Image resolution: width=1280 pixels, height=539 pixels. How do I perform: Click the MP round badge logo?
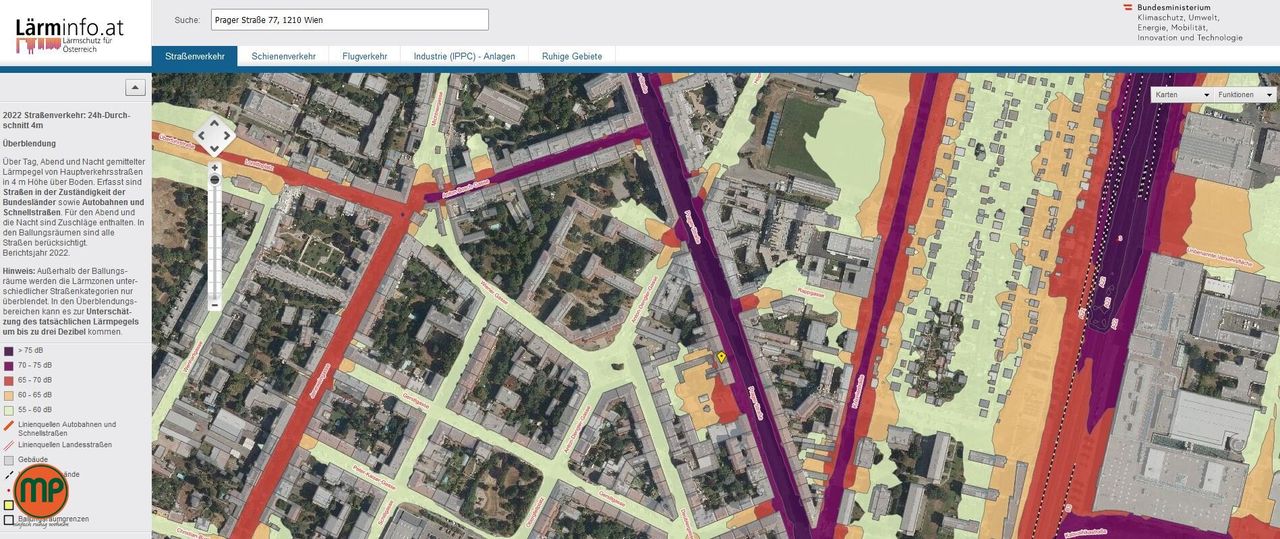tap(42, 491)
